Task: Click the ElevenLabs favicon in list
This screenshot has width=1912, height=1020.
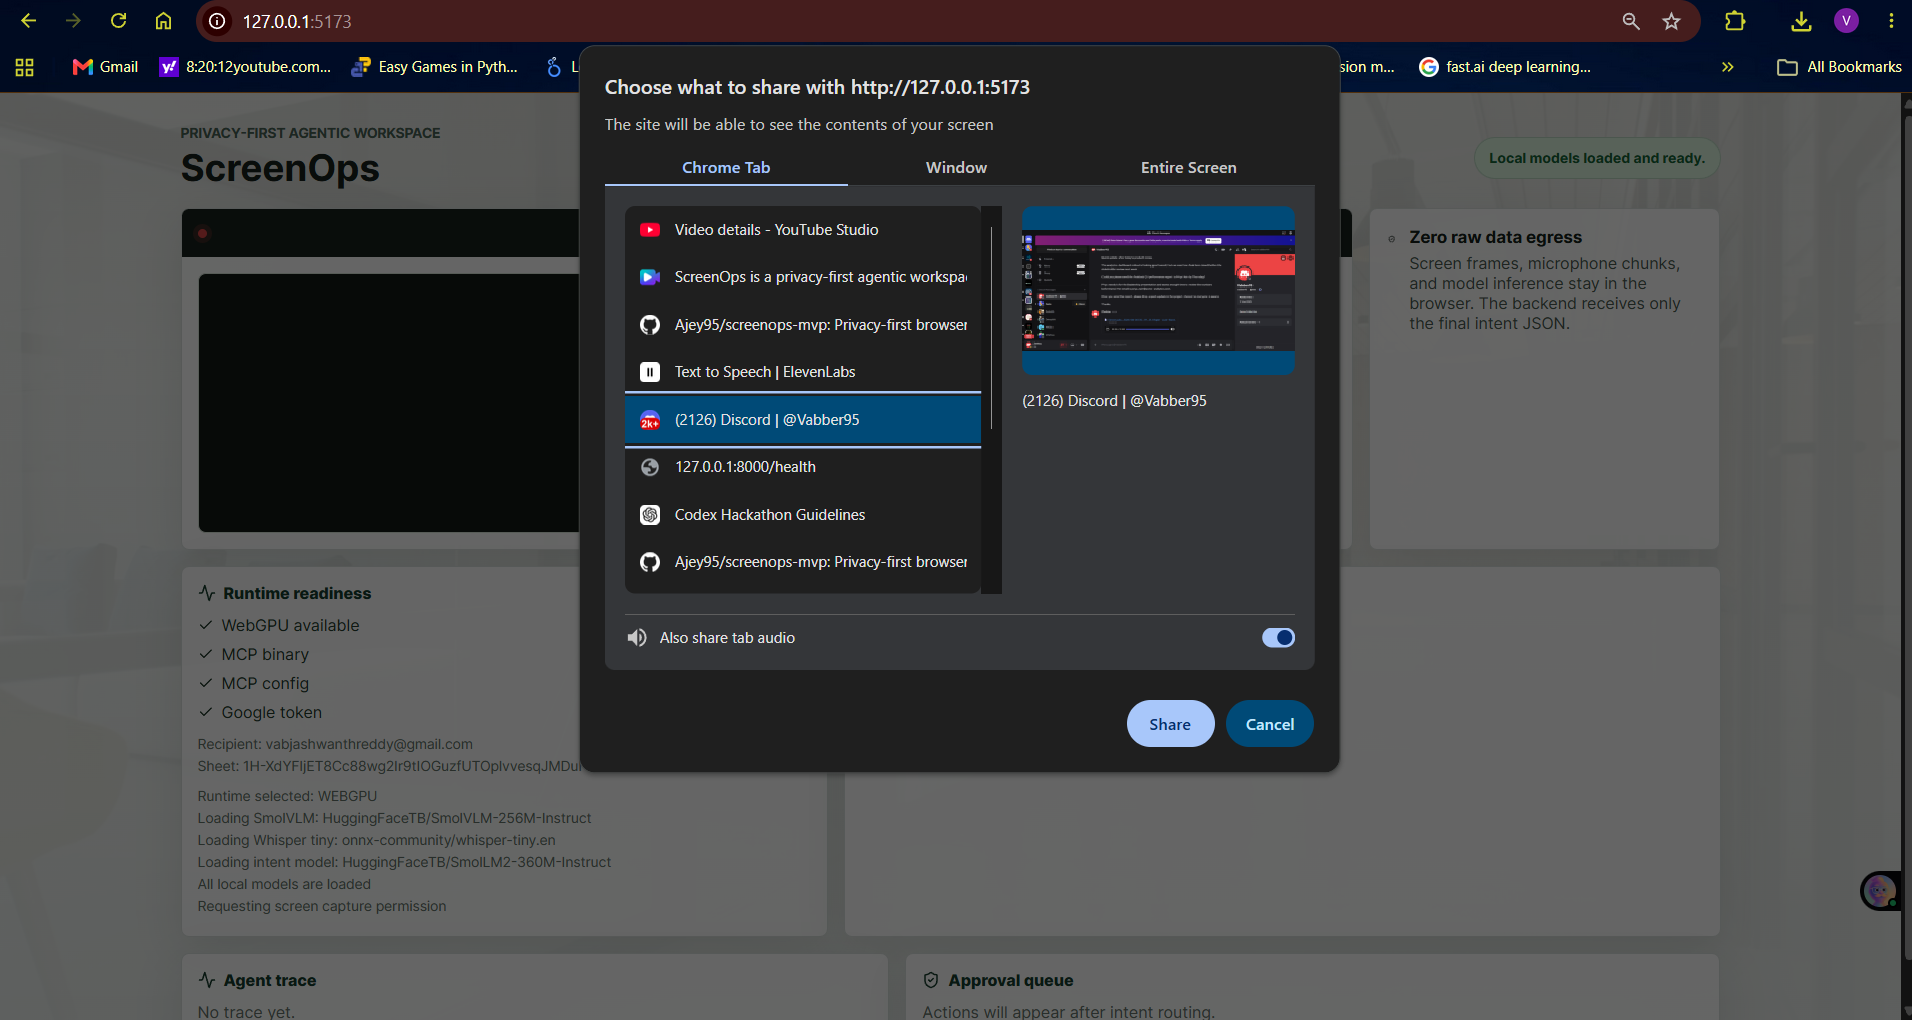Action: point(650,372)
